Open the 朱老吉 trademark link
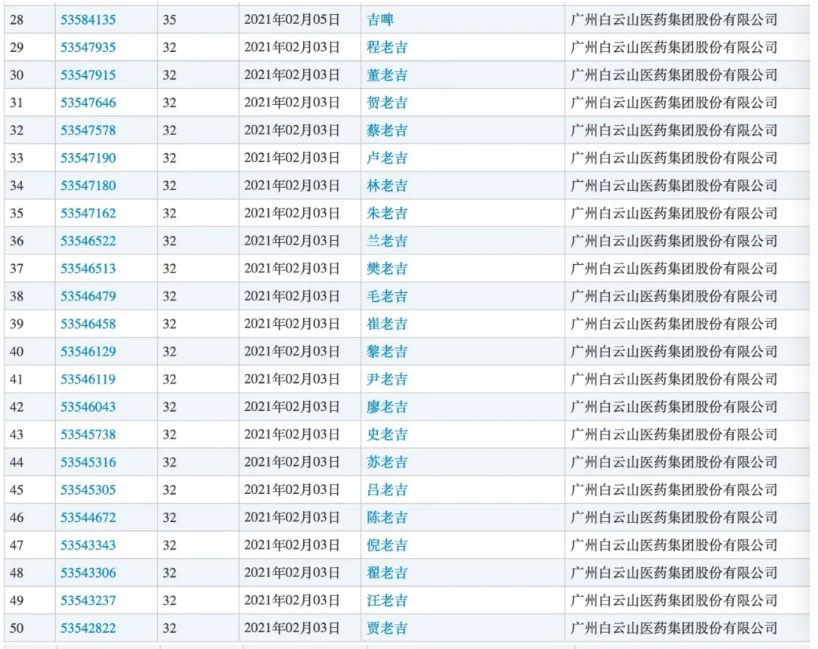 (387, 213)
